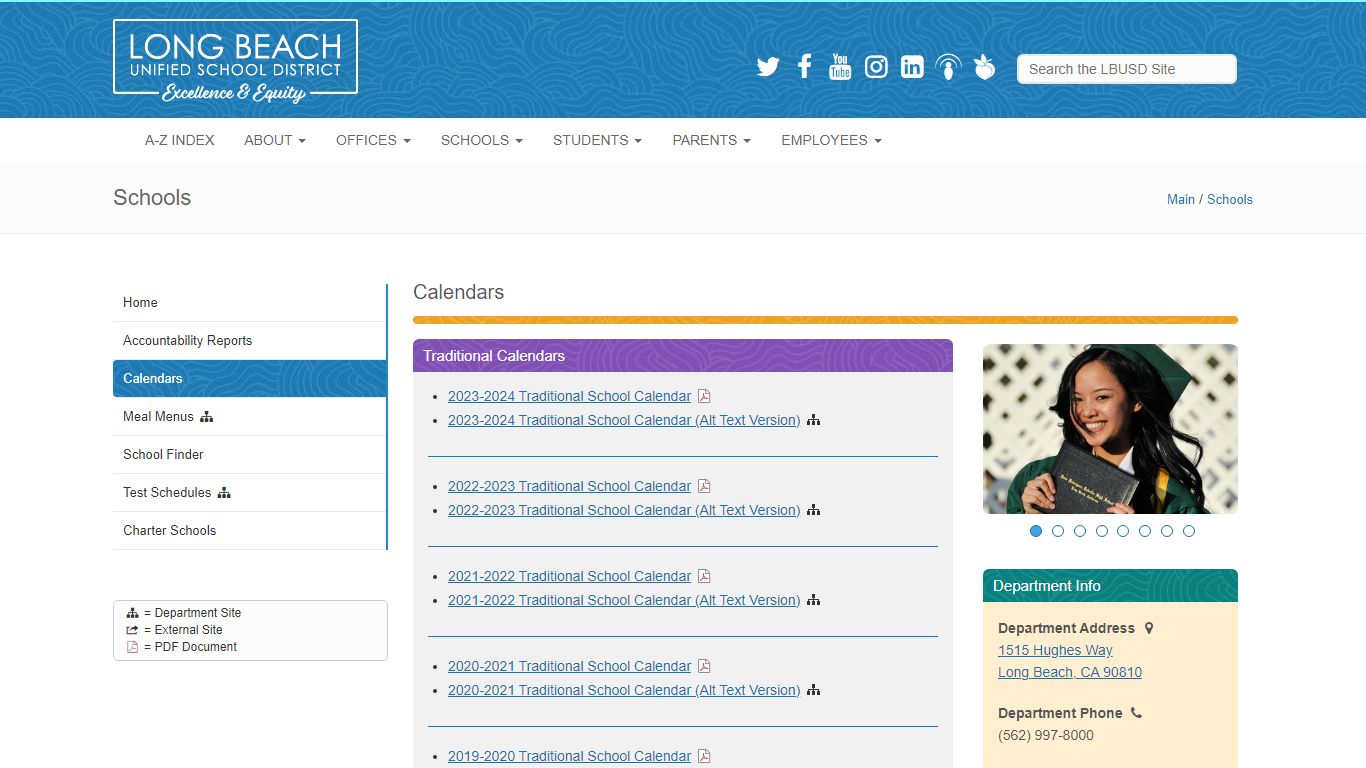The width and height of the screenshot is (1366, 768).
Task: Select Calendars in the sidebar
Action: click(249, 379)
